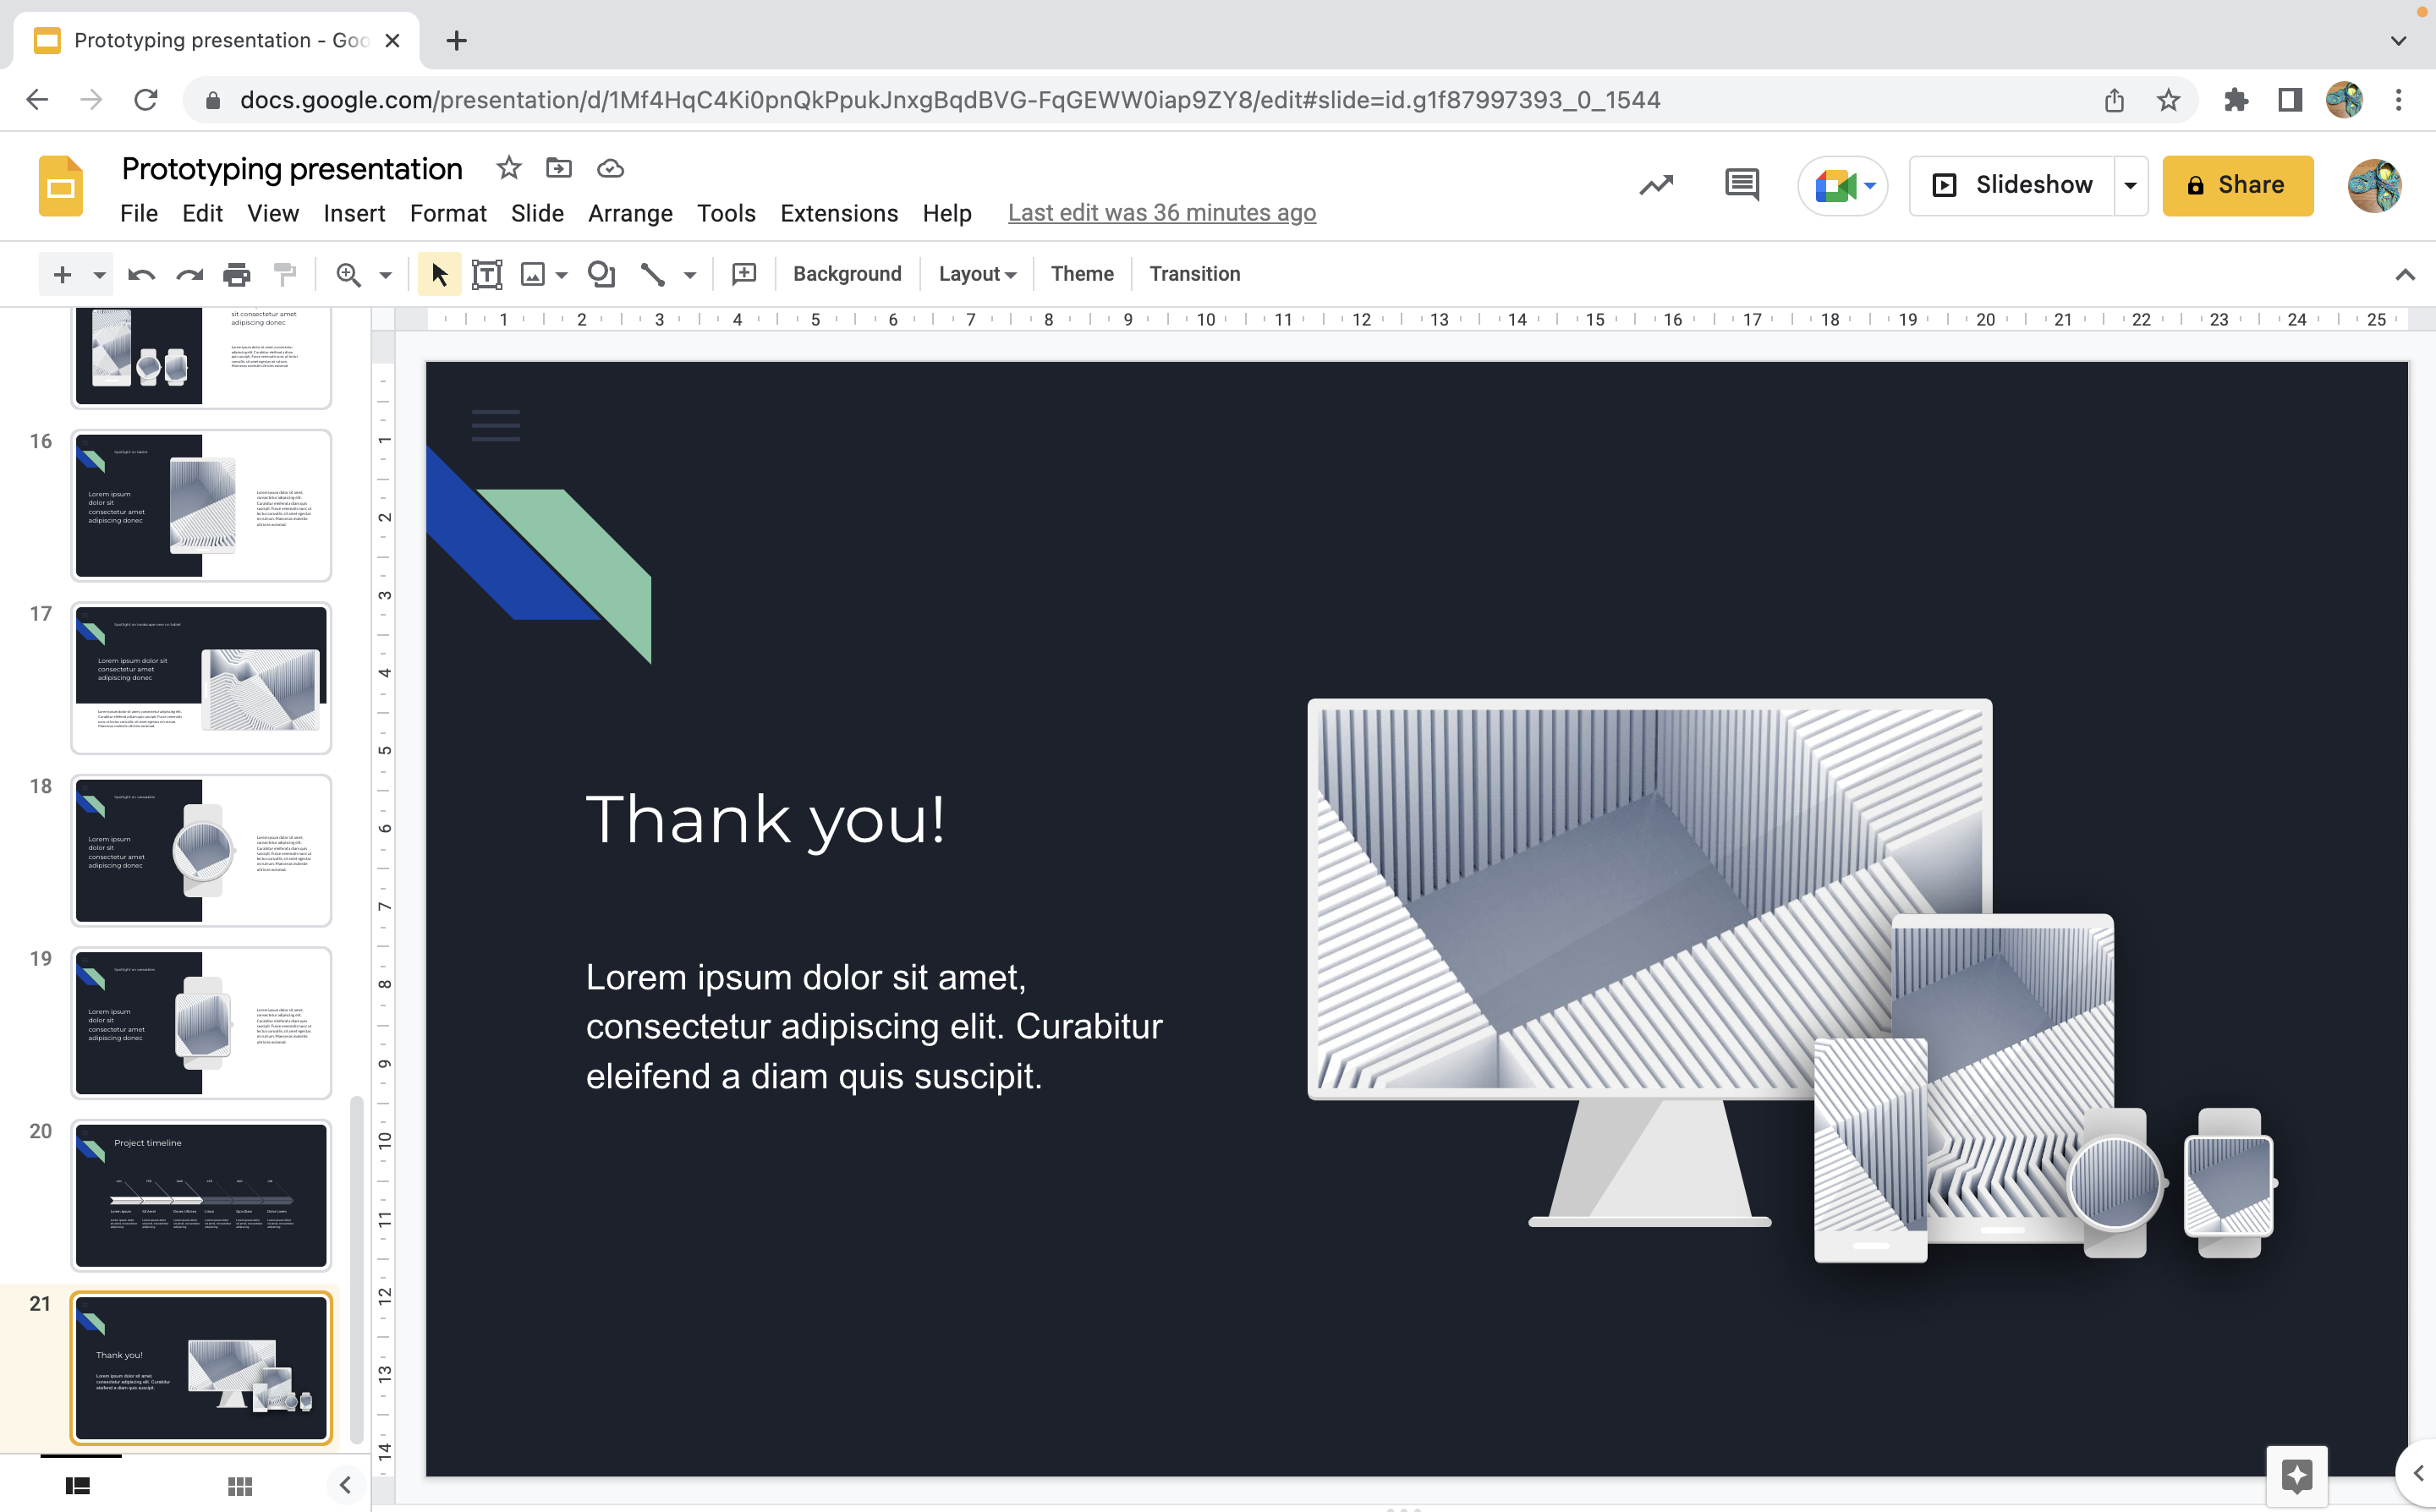Collapse the filmstrip panel
The image size is (2436, 1512).
(x=345, y=1485)
